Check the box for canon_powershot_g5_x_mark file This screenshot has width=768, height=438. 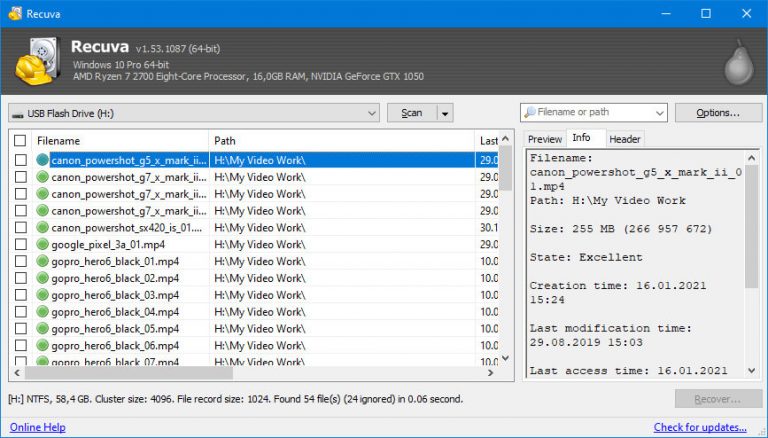tap(20, 160)
